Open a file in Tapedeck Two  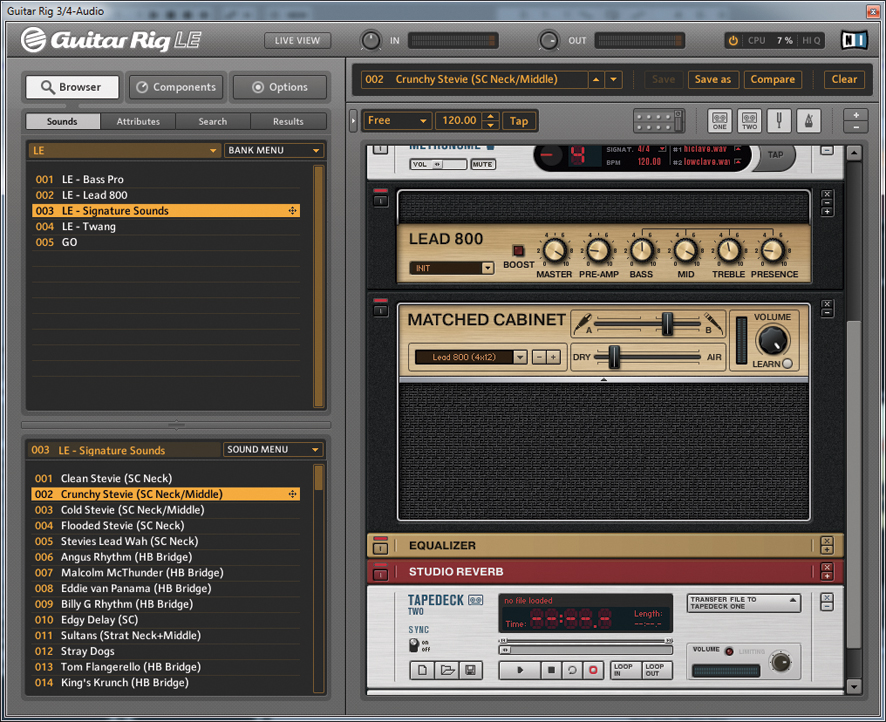[x=447, y=670]
